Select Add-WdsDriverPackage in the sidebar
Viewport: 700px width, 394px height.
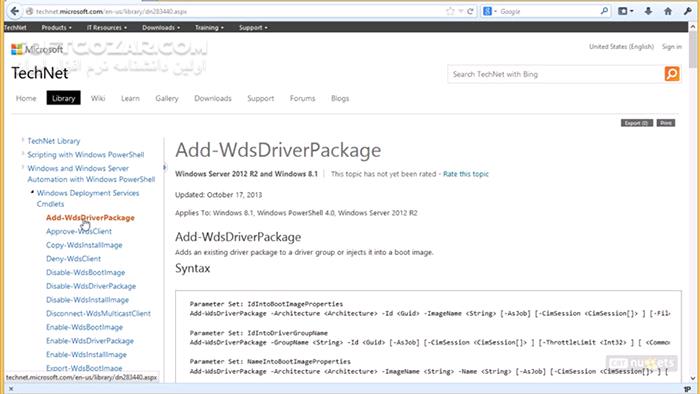(90, 218)
